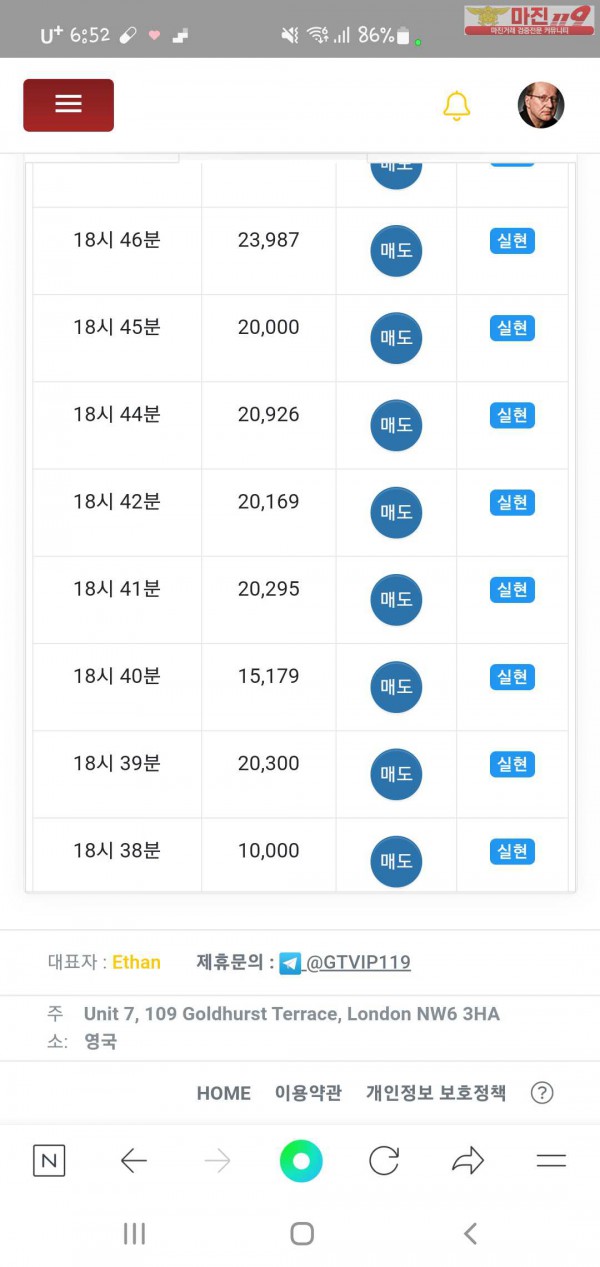
Task: Click the Telegram icon beside 제휴문의
Action: tap(290, 964)
